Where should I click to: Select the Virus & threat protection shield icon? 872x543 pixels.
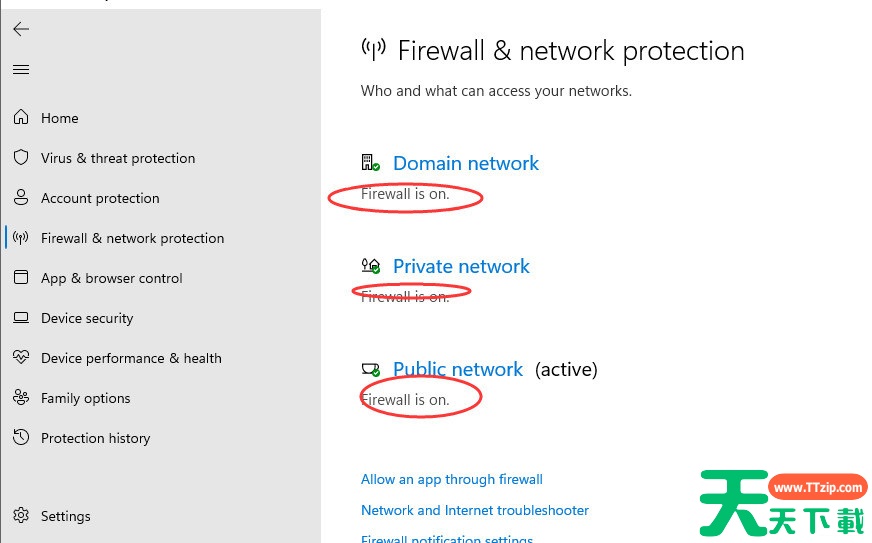tap(21, 157)
